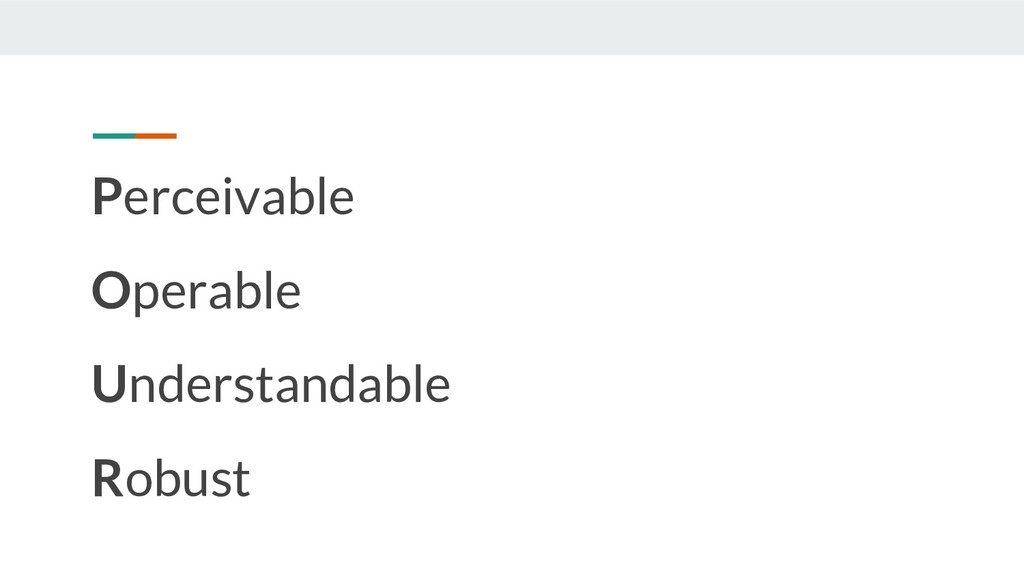
Task: Click the word Perceivable
Action: [223, 197]
